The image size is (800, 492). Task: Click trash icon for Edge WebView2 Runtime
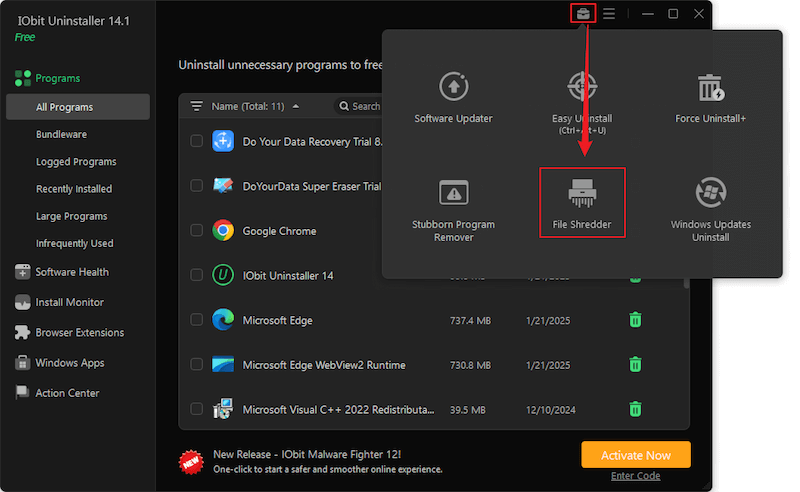[635, 364]
